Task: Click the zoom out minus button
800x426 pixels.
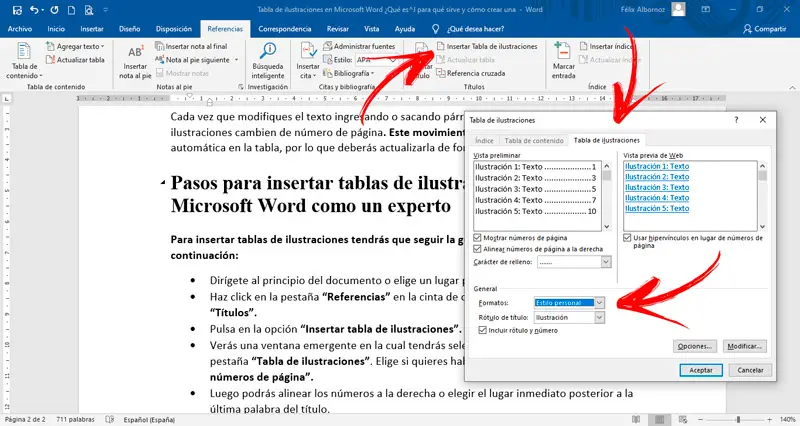Action: [700, 420]
